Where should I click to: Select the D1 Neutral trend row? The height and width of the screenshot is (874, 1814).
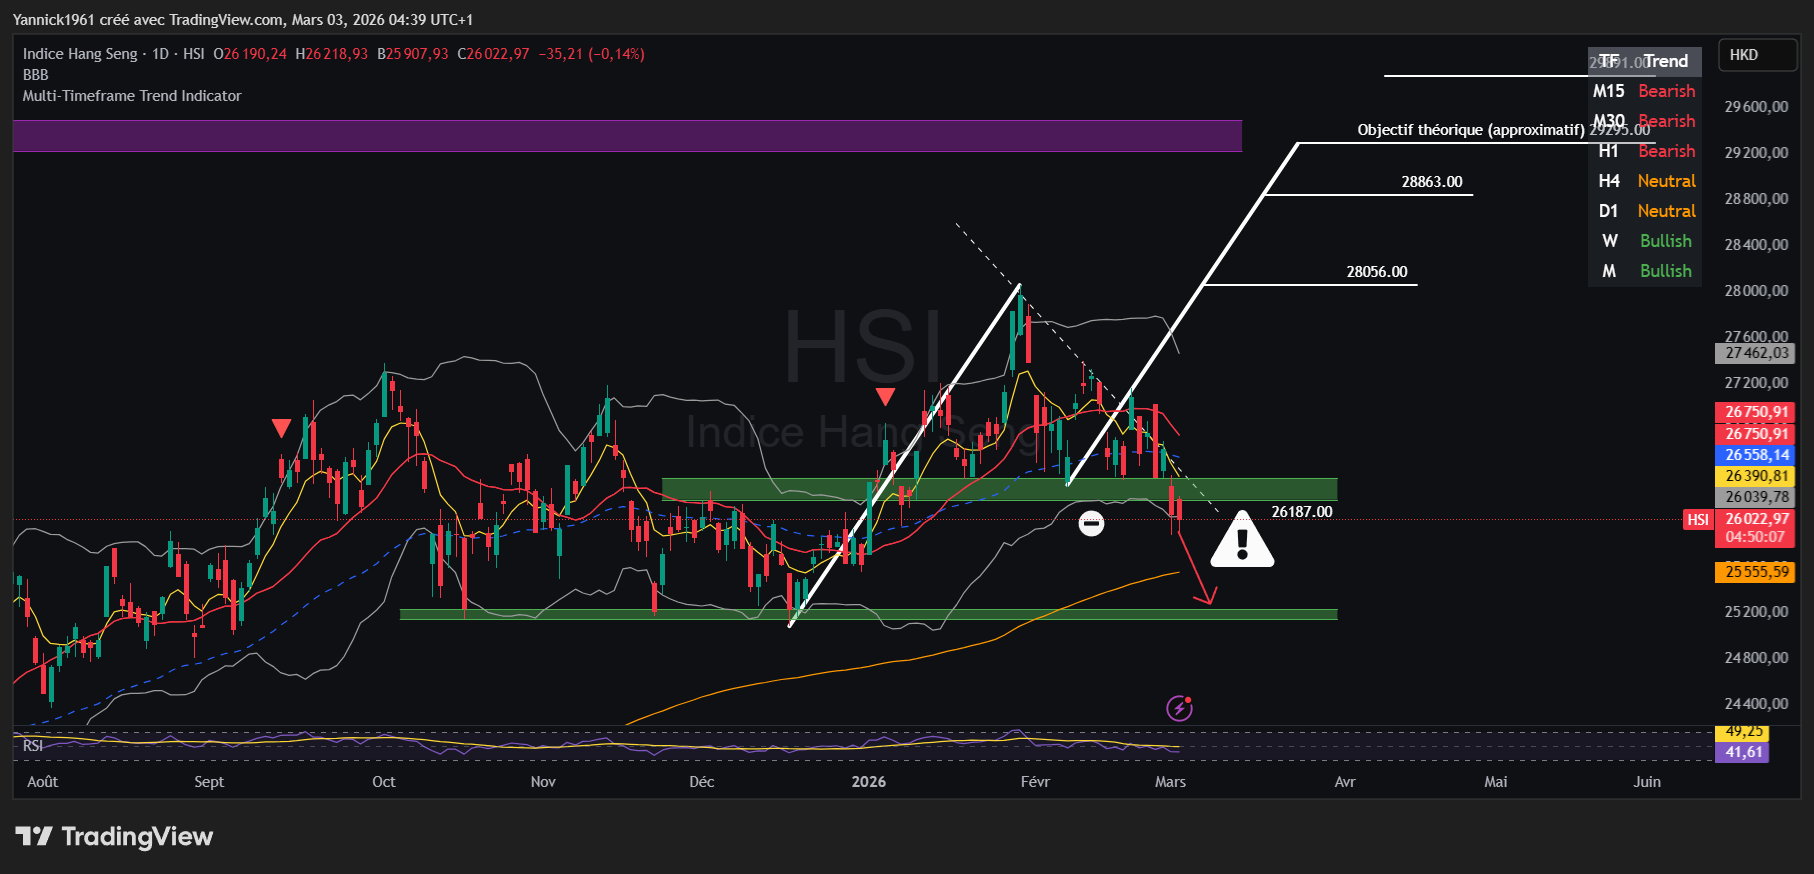pyautogui.click(x=1644, y=211)
